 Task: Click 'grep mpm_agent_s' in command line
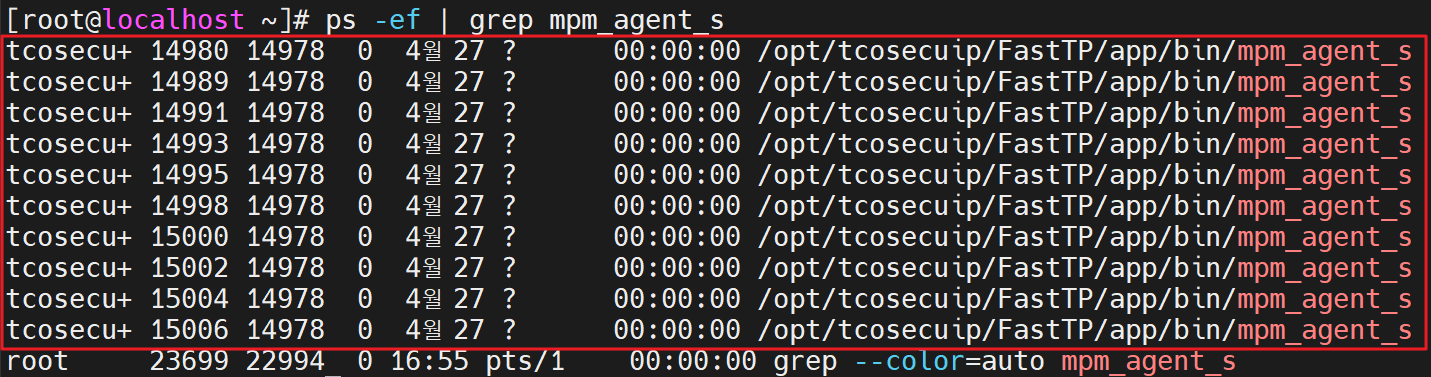pyautogui.click(x=597, y=19)
